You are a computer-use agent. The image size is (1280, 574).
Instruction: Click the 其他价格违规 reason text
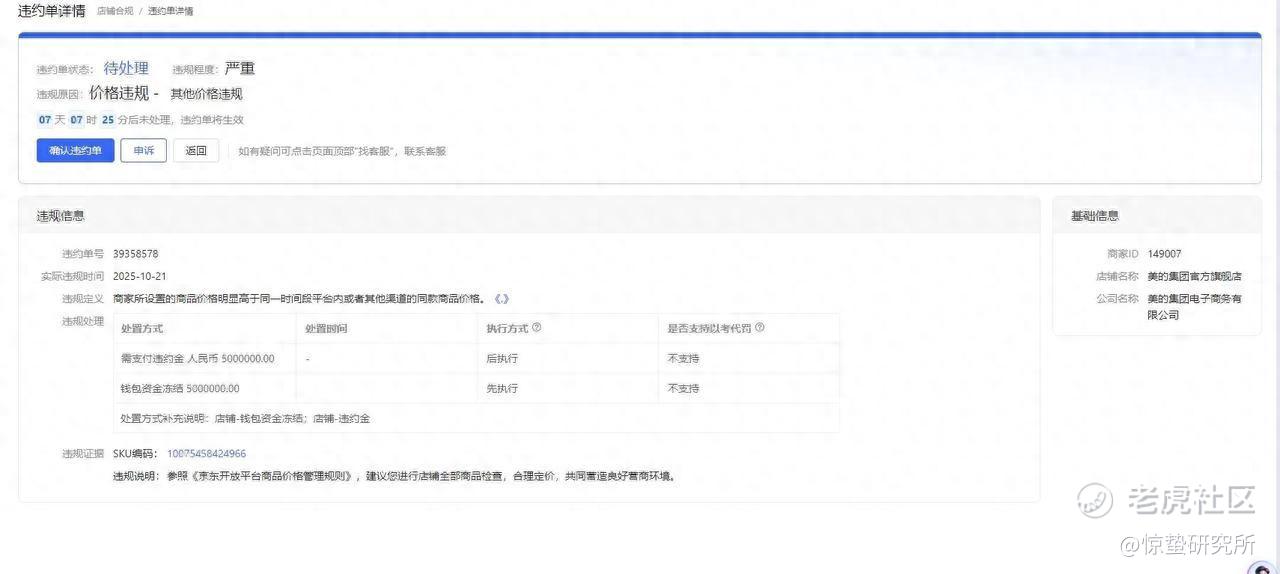point(206,94)
